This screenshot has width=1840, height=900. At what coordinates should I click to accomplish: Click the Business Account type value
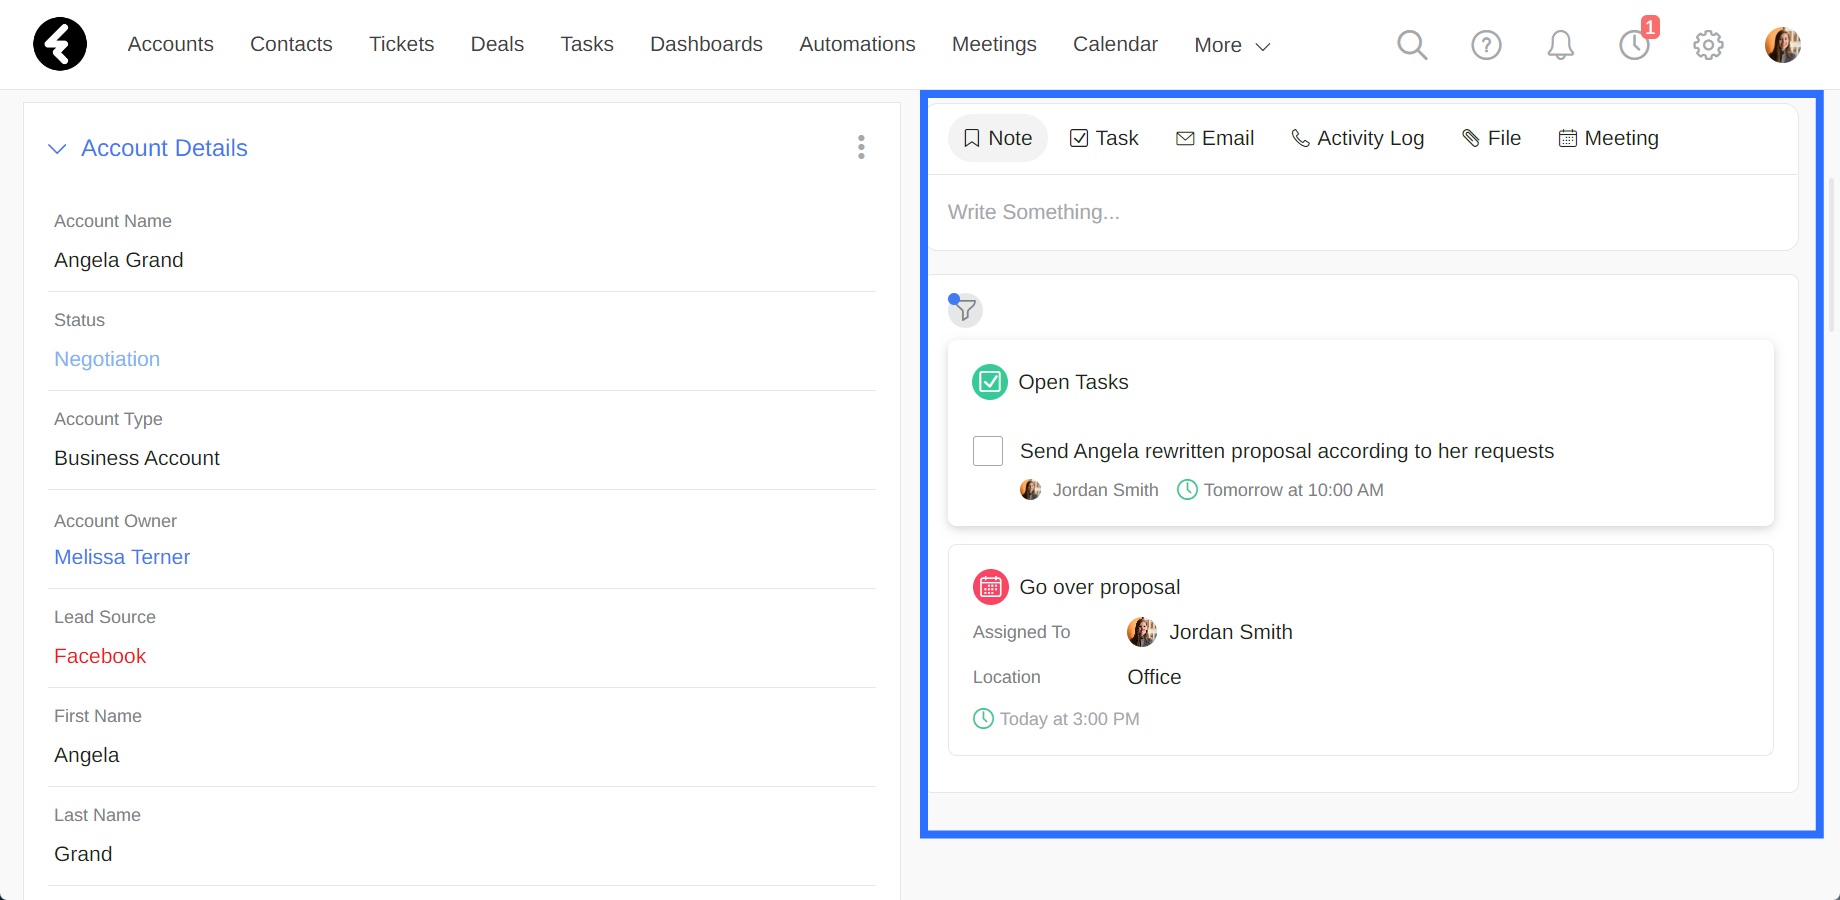point(137,458)
